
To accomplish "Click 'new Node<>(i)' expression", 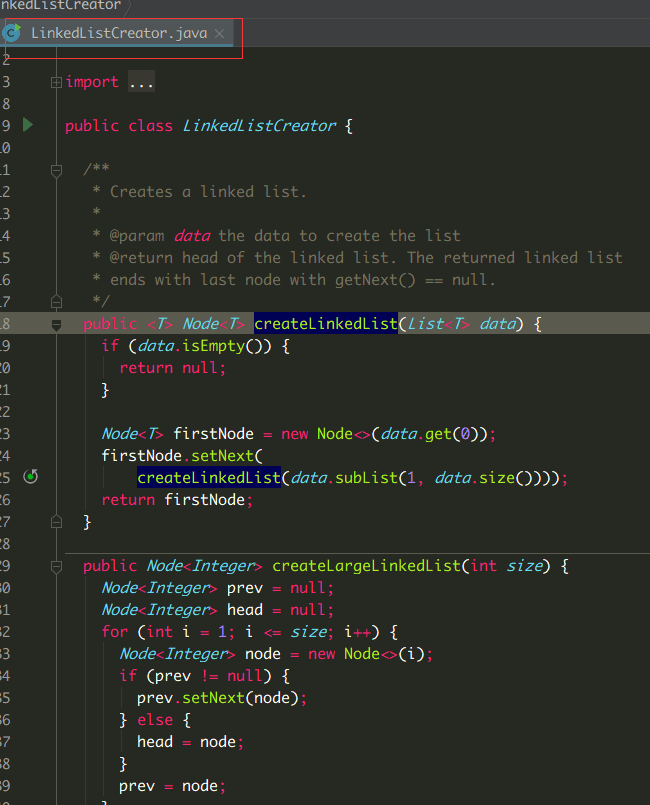I will point(368,654).
